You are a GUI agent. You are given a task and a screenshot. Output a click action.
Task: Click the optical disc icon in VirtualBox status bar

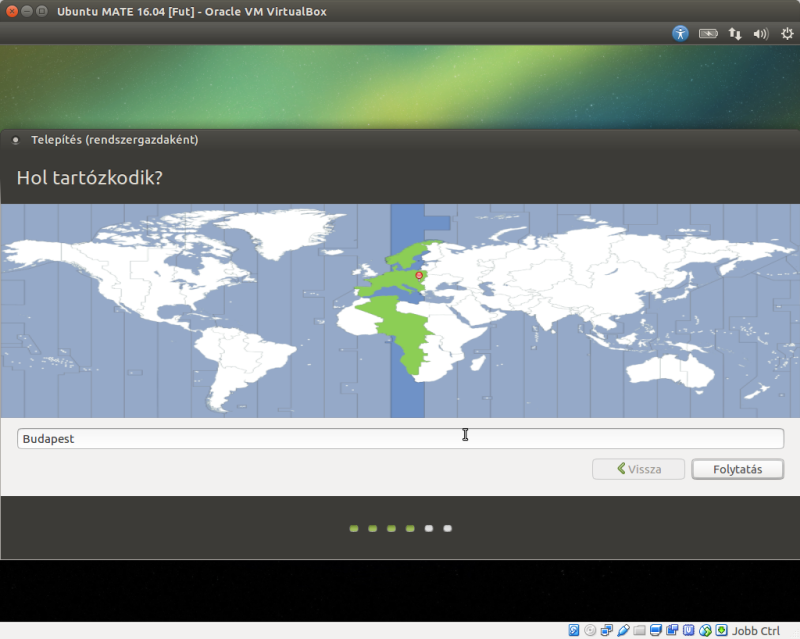(x=590, y=630)
